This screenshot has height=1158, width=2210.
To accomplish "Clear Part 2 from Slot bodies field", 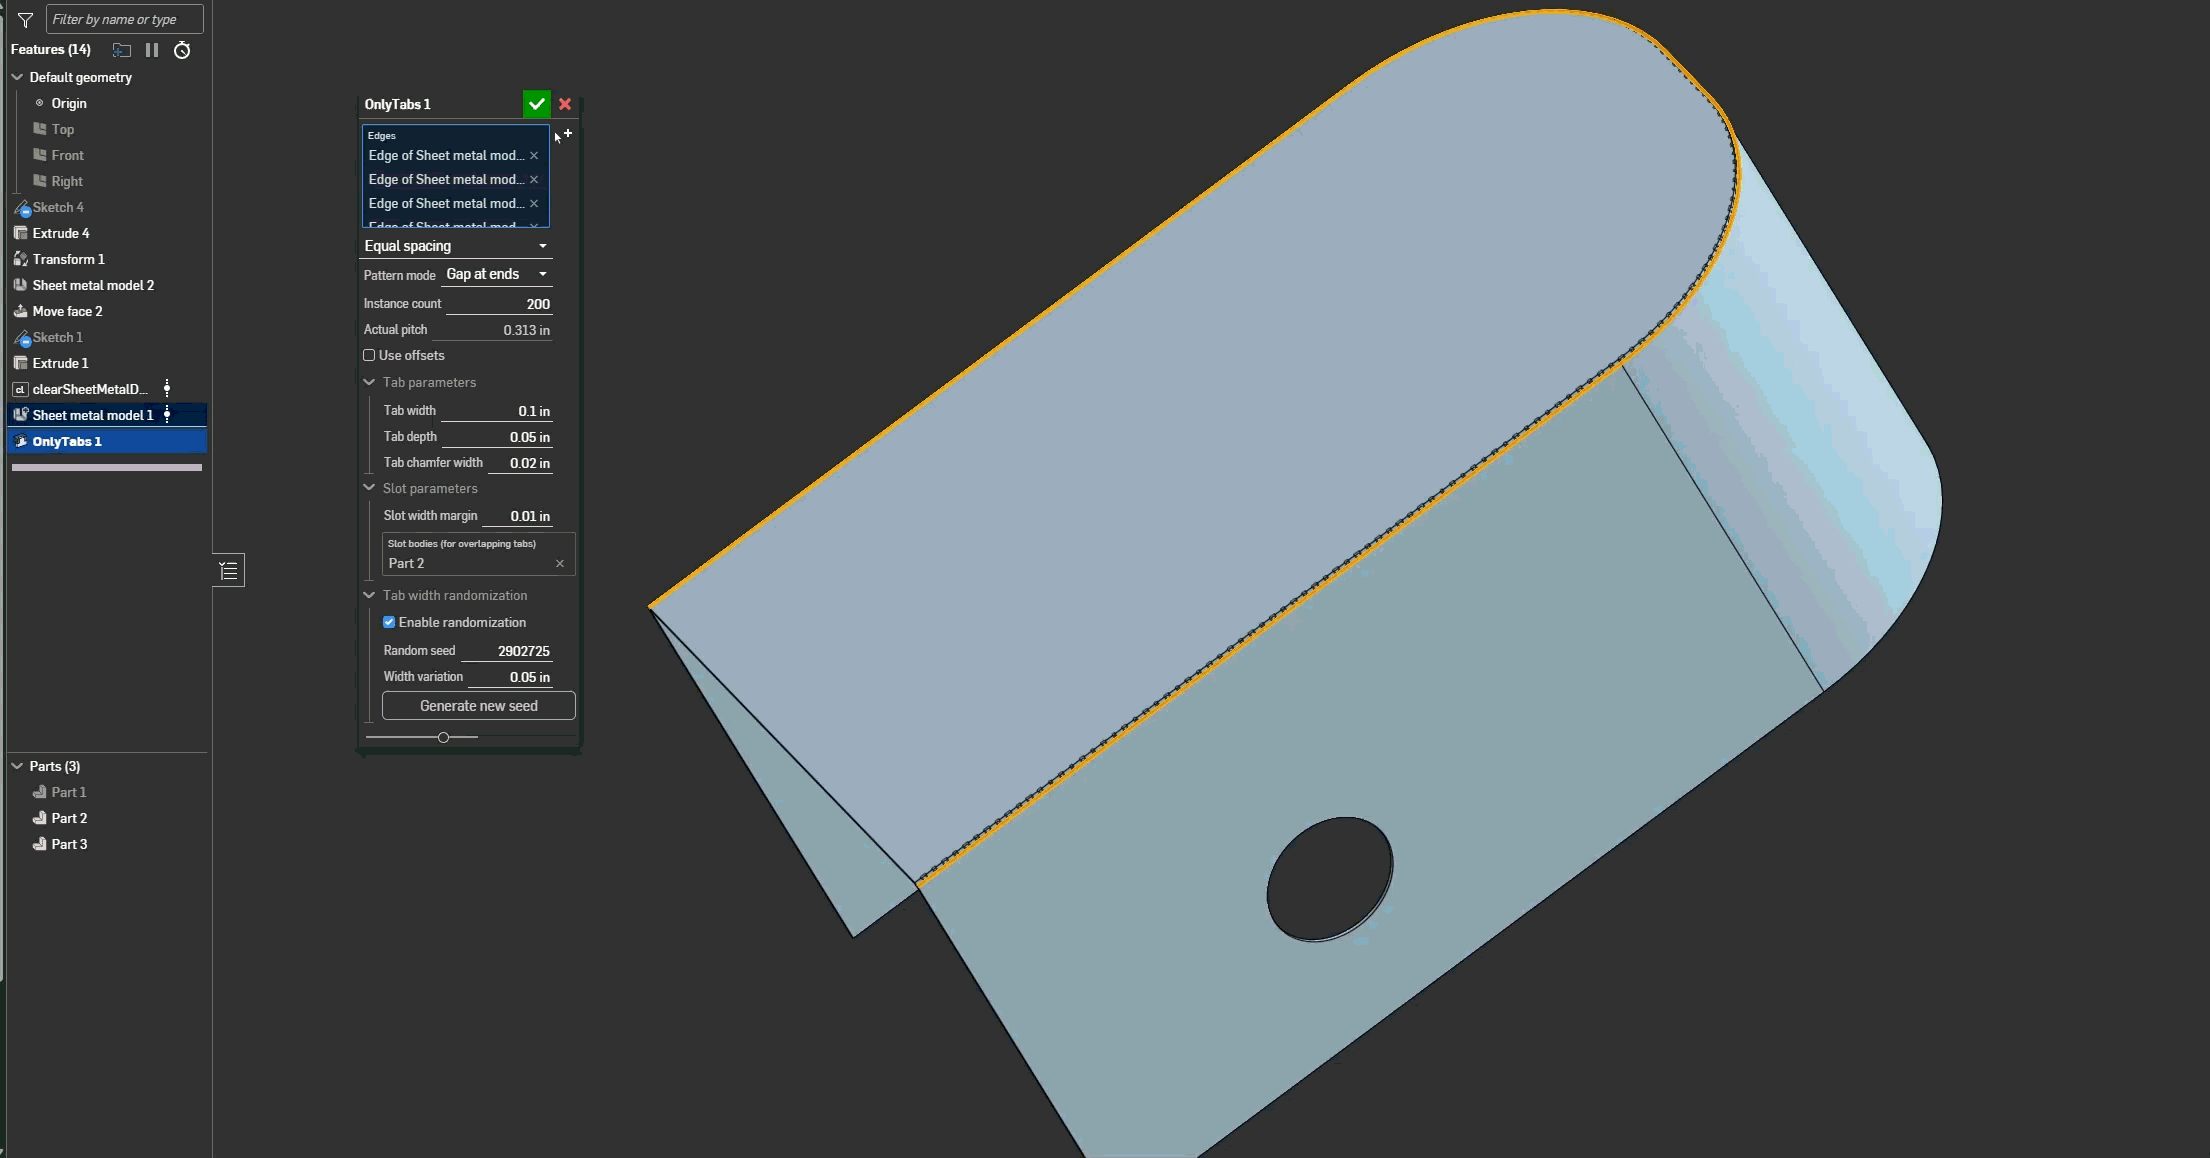I will tap(560, 564).
